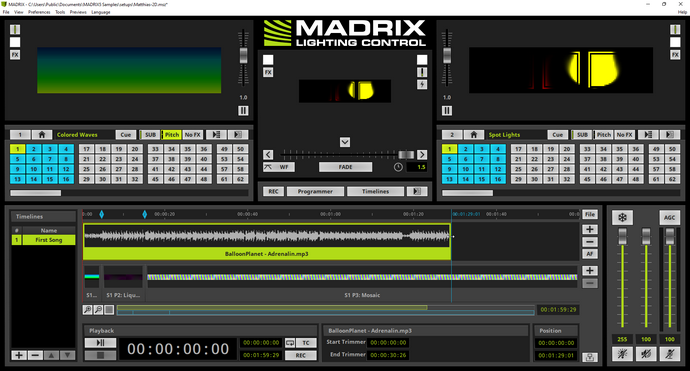This screenshot has width=690, height=371.
Task: Click the Programmer button
Action: pos(315,191)
